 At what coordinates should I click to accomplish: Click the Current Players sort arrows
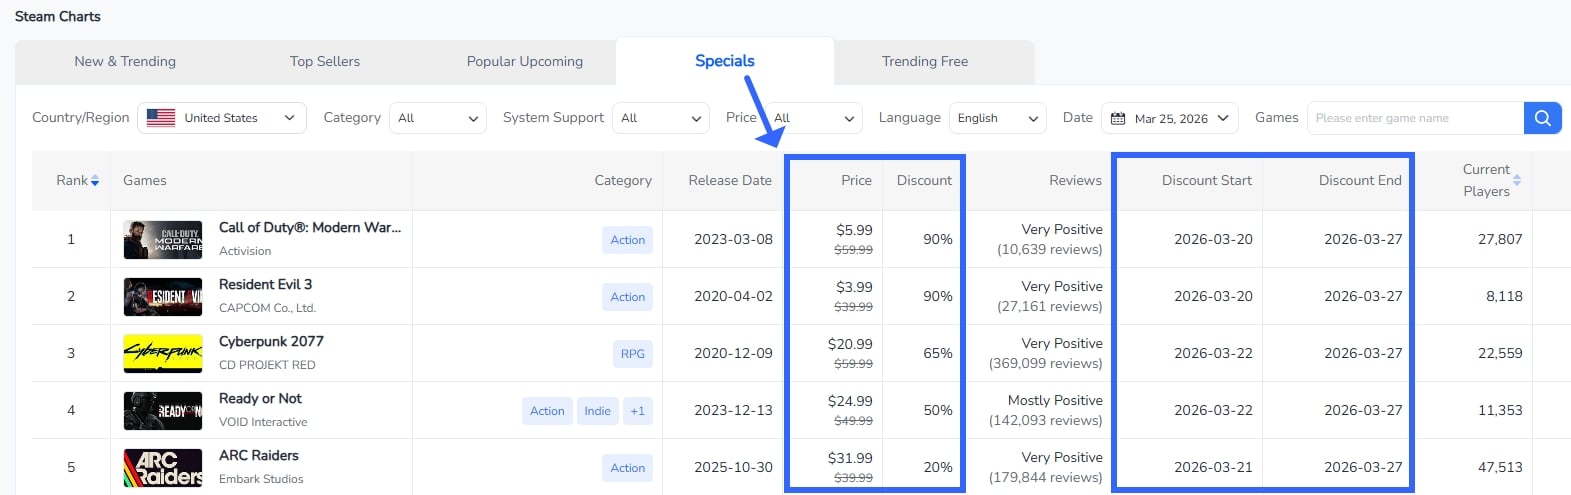(x=1517, y=181)
